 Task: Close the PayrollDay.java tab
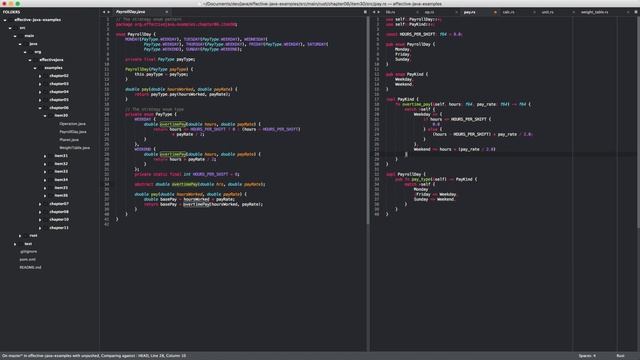[x=167, y=12]
